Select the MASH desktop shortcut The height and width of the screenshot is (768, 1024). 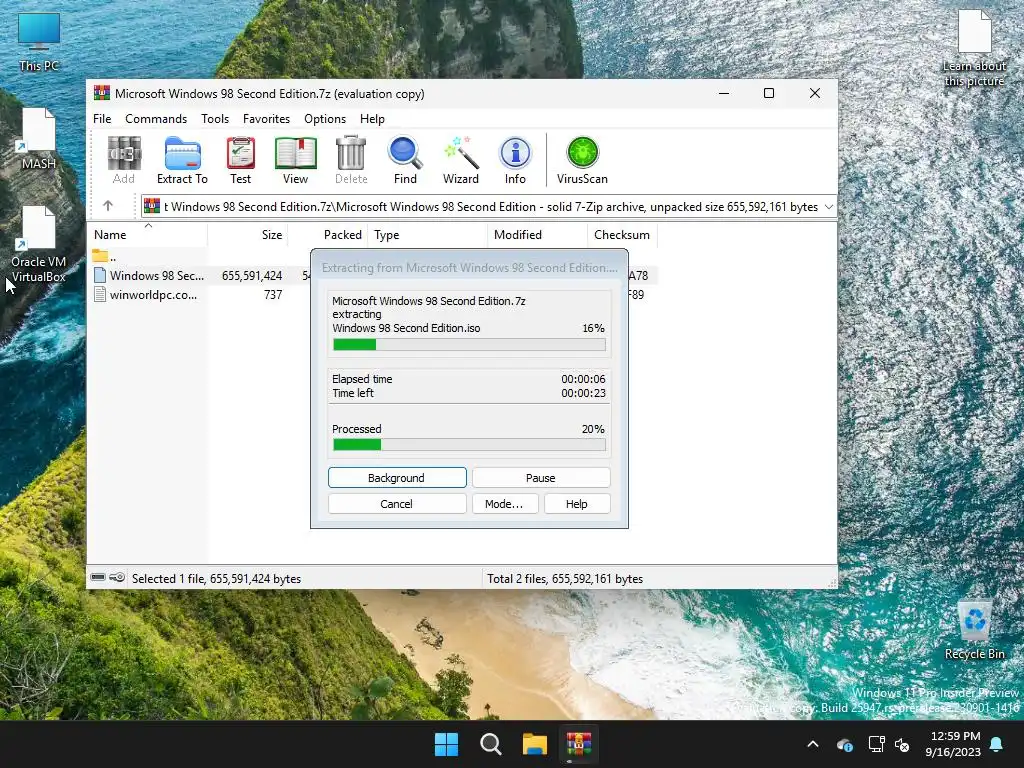pos(39,138)
